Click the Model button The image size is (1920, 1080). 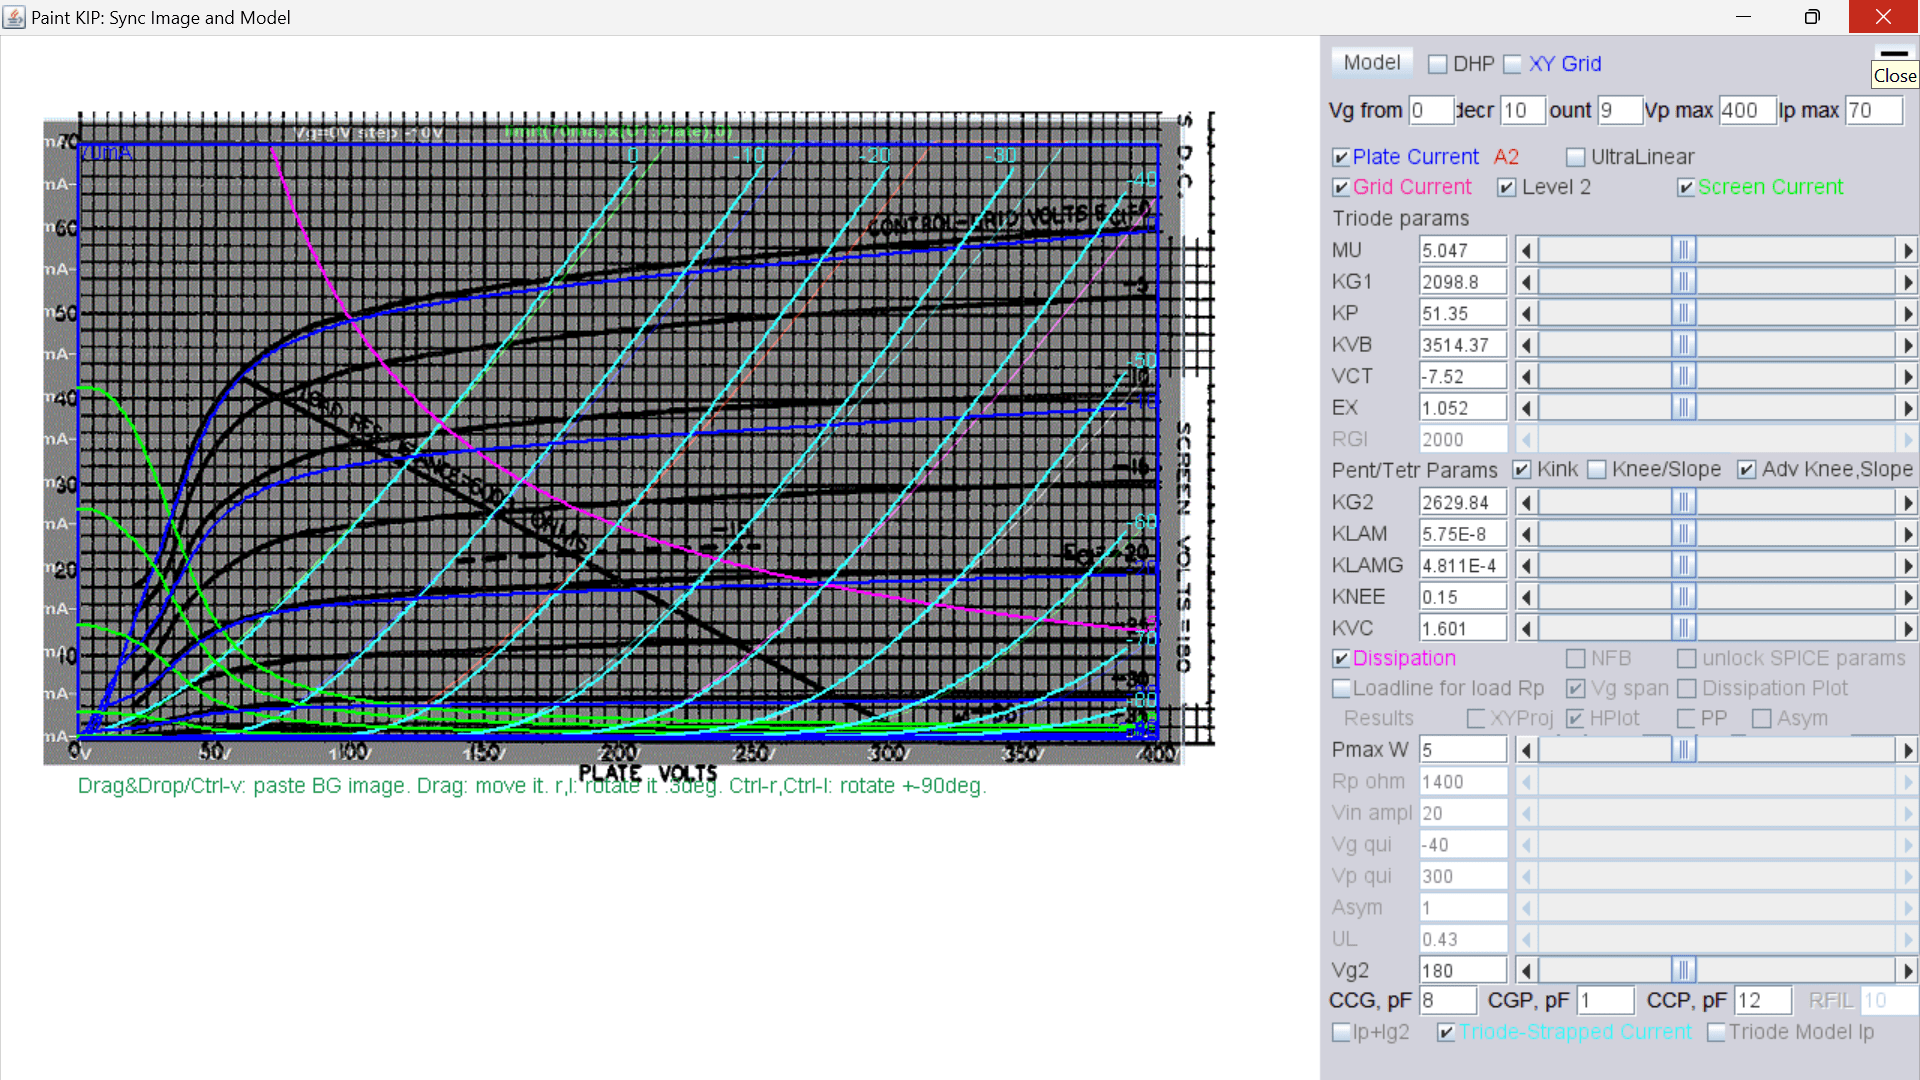pos(1371,63)
